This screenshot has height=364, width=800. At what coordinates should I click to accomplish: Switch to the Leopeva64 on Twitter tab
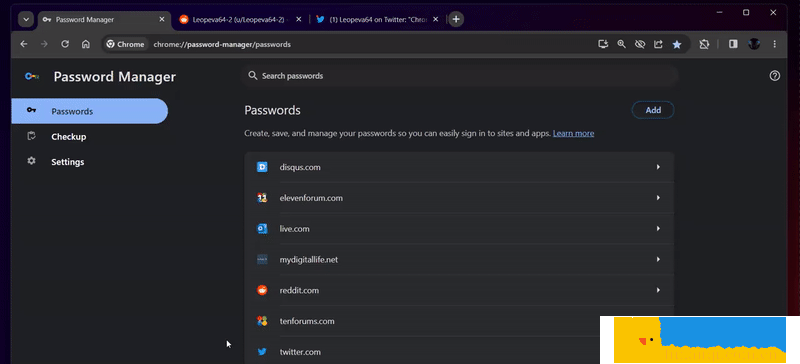(377, 19)
